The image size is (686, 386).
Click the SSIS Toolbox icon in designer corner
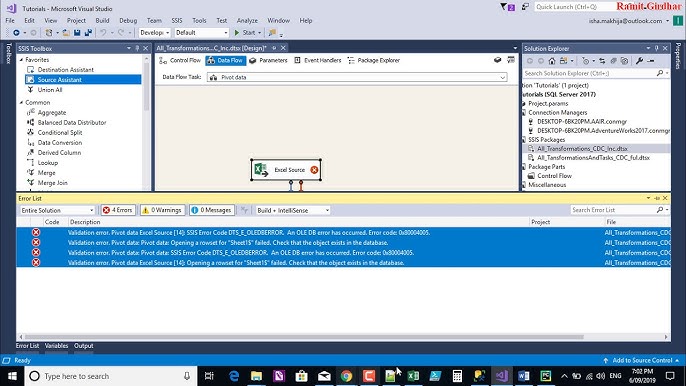pos(511,60)
